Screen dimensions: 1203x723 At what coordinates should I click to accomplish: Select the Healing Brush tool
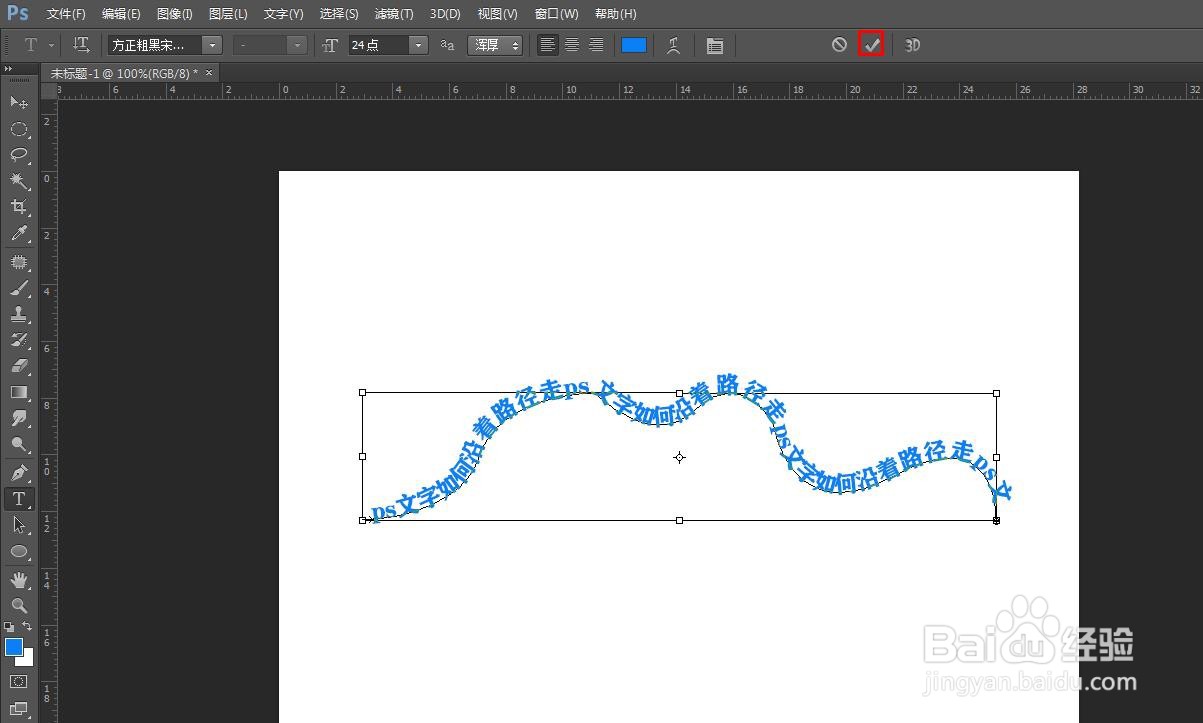pos(18,262)
